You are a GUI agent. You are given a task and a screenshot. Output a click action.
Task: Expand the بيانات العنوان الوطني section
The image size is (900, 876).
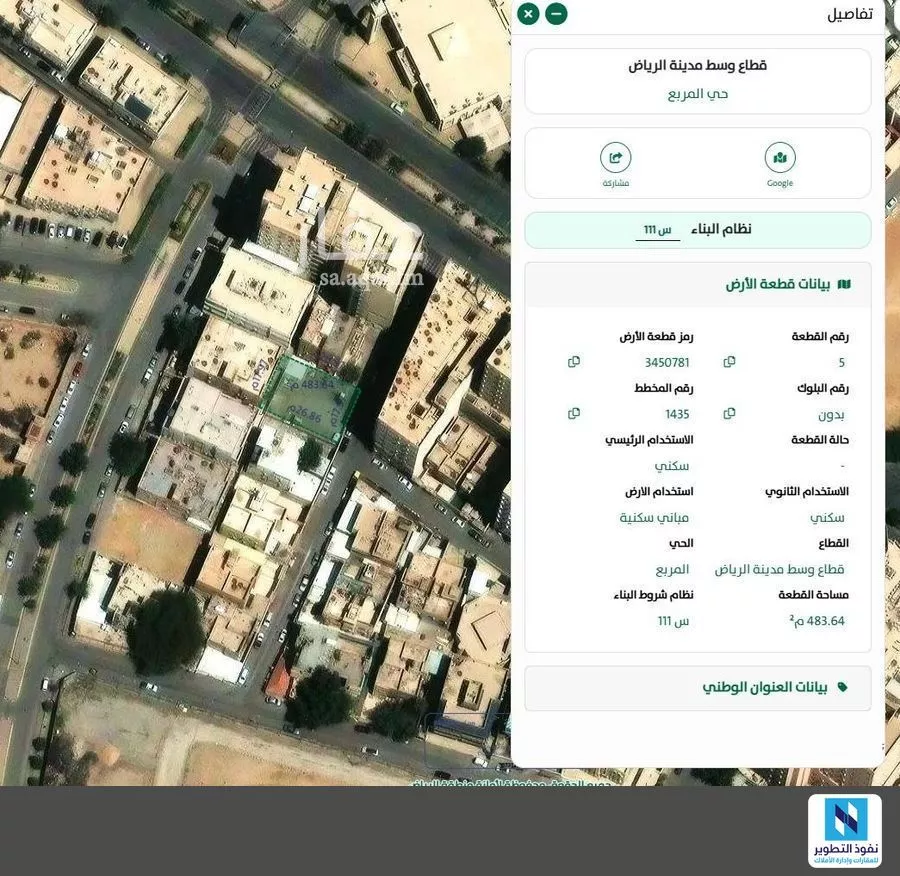(x=697, y=688)
